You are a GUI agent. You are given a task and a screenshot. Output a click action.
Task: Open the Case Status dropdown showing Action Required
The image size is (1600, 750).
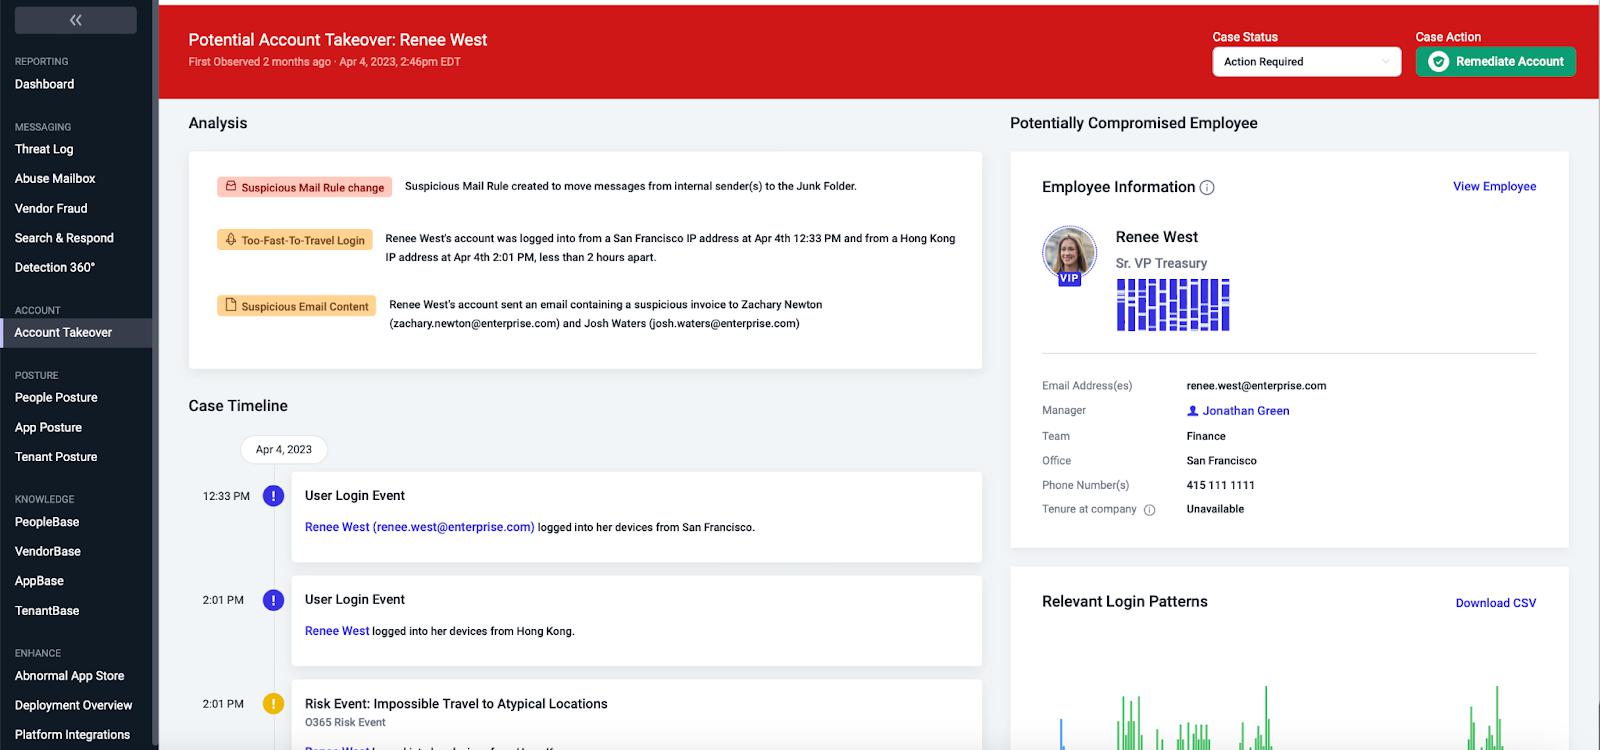[x=1306, y=62]
